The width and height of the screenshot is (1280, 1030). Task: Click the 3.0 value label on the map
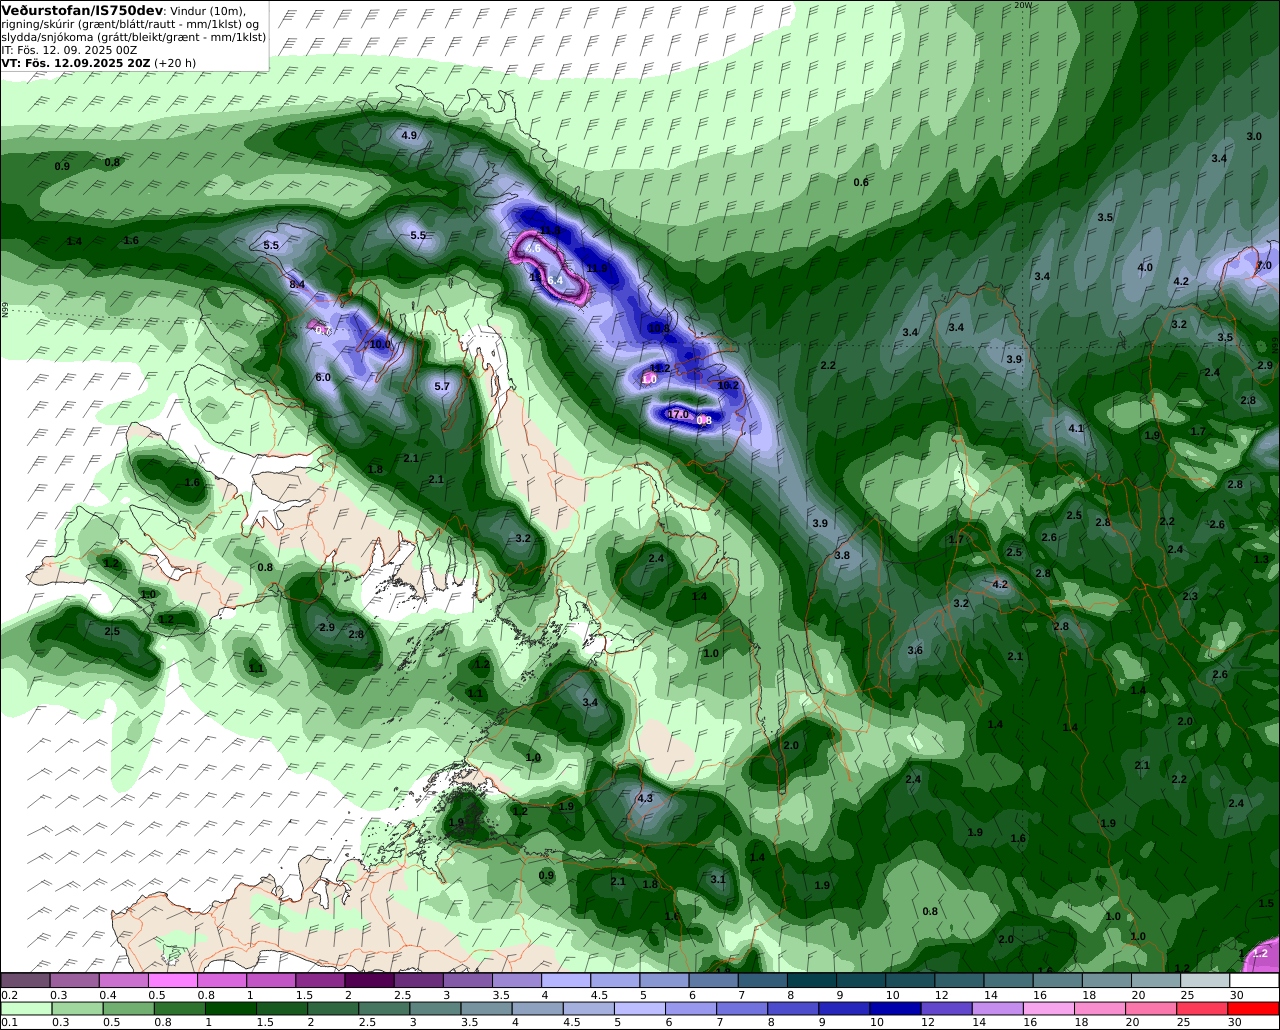(1254, 136)
